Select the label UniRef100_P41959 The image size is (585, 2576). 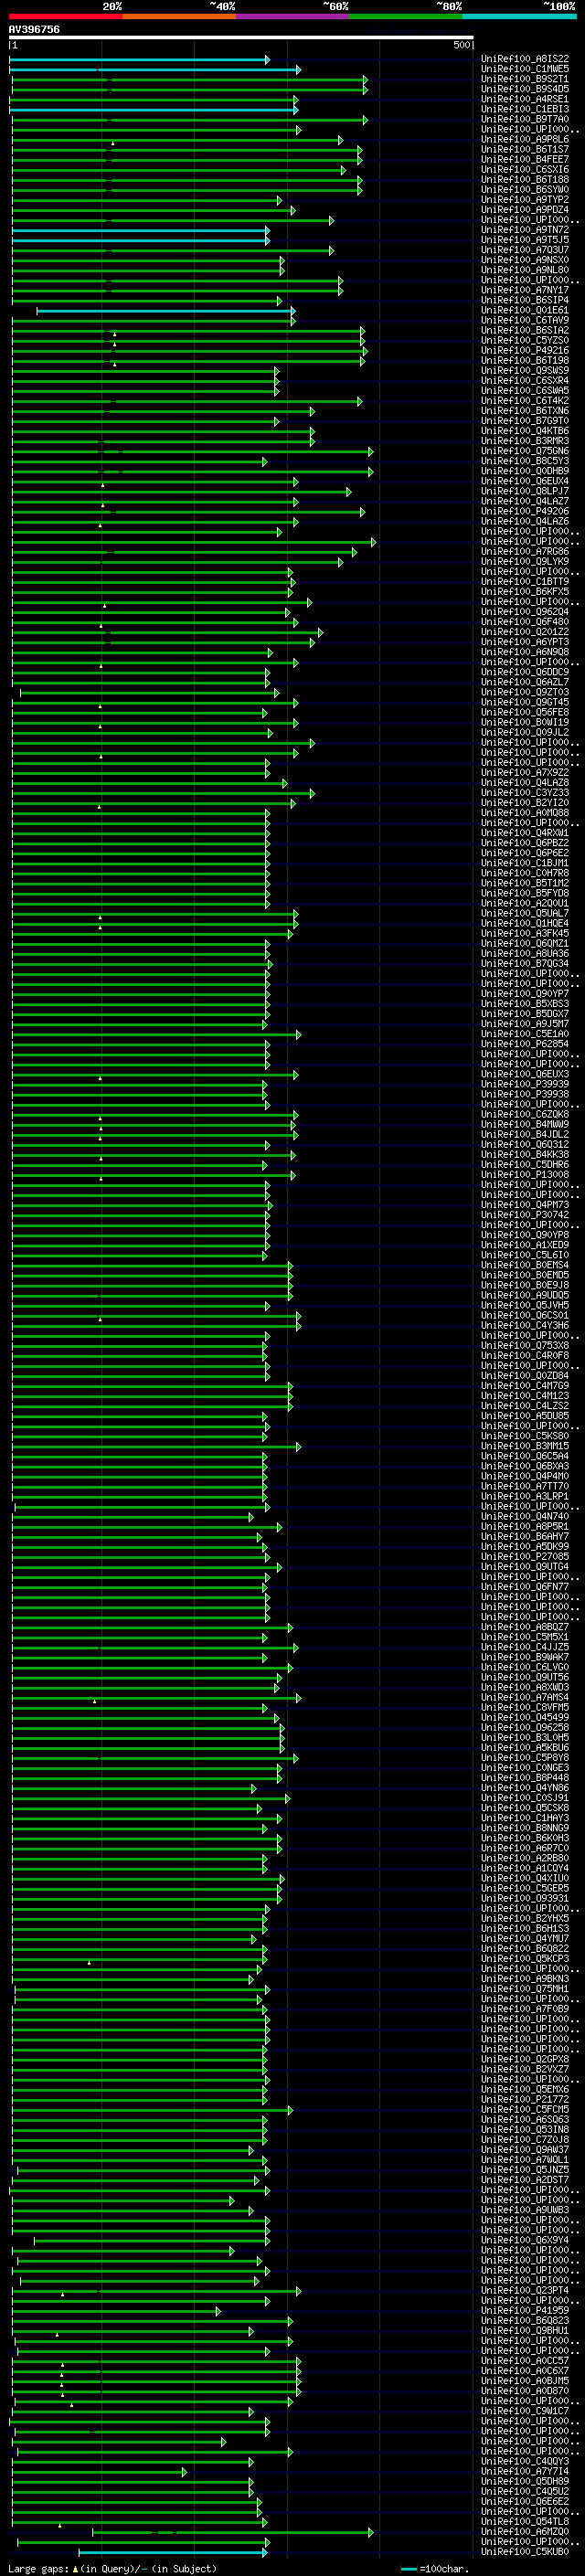click(x=525, y=2310)
